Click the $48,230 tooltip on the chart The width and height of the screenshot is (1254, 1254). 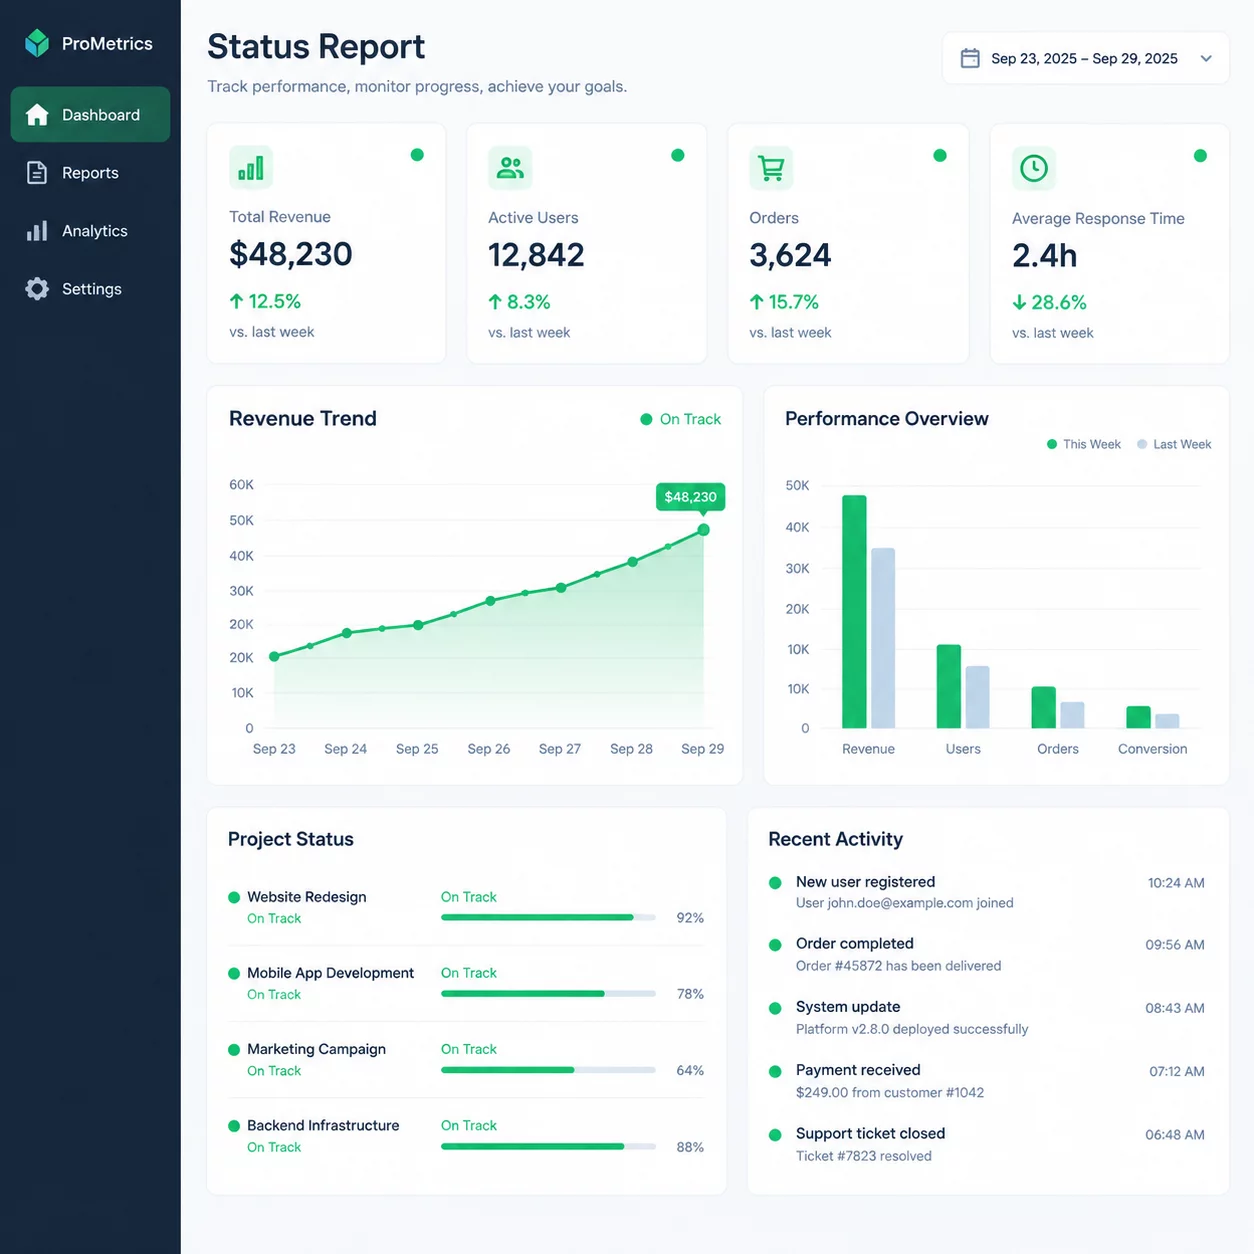pos(691,497)
